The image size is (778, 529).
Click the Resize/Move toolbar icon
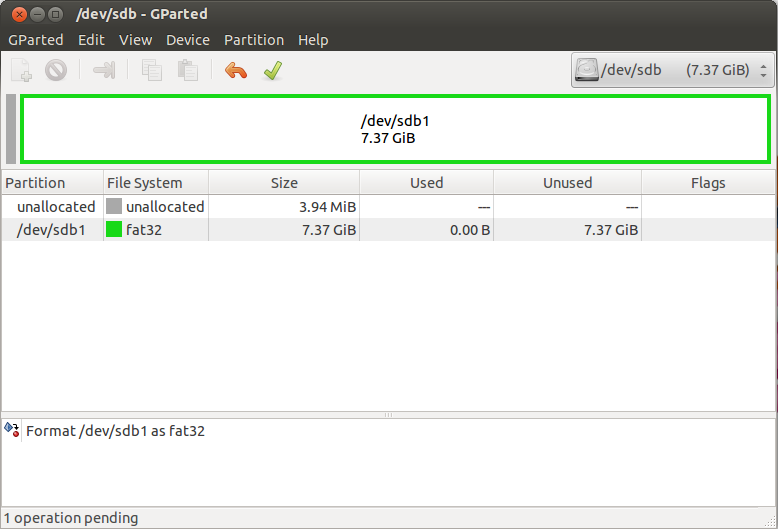point(104,70)
